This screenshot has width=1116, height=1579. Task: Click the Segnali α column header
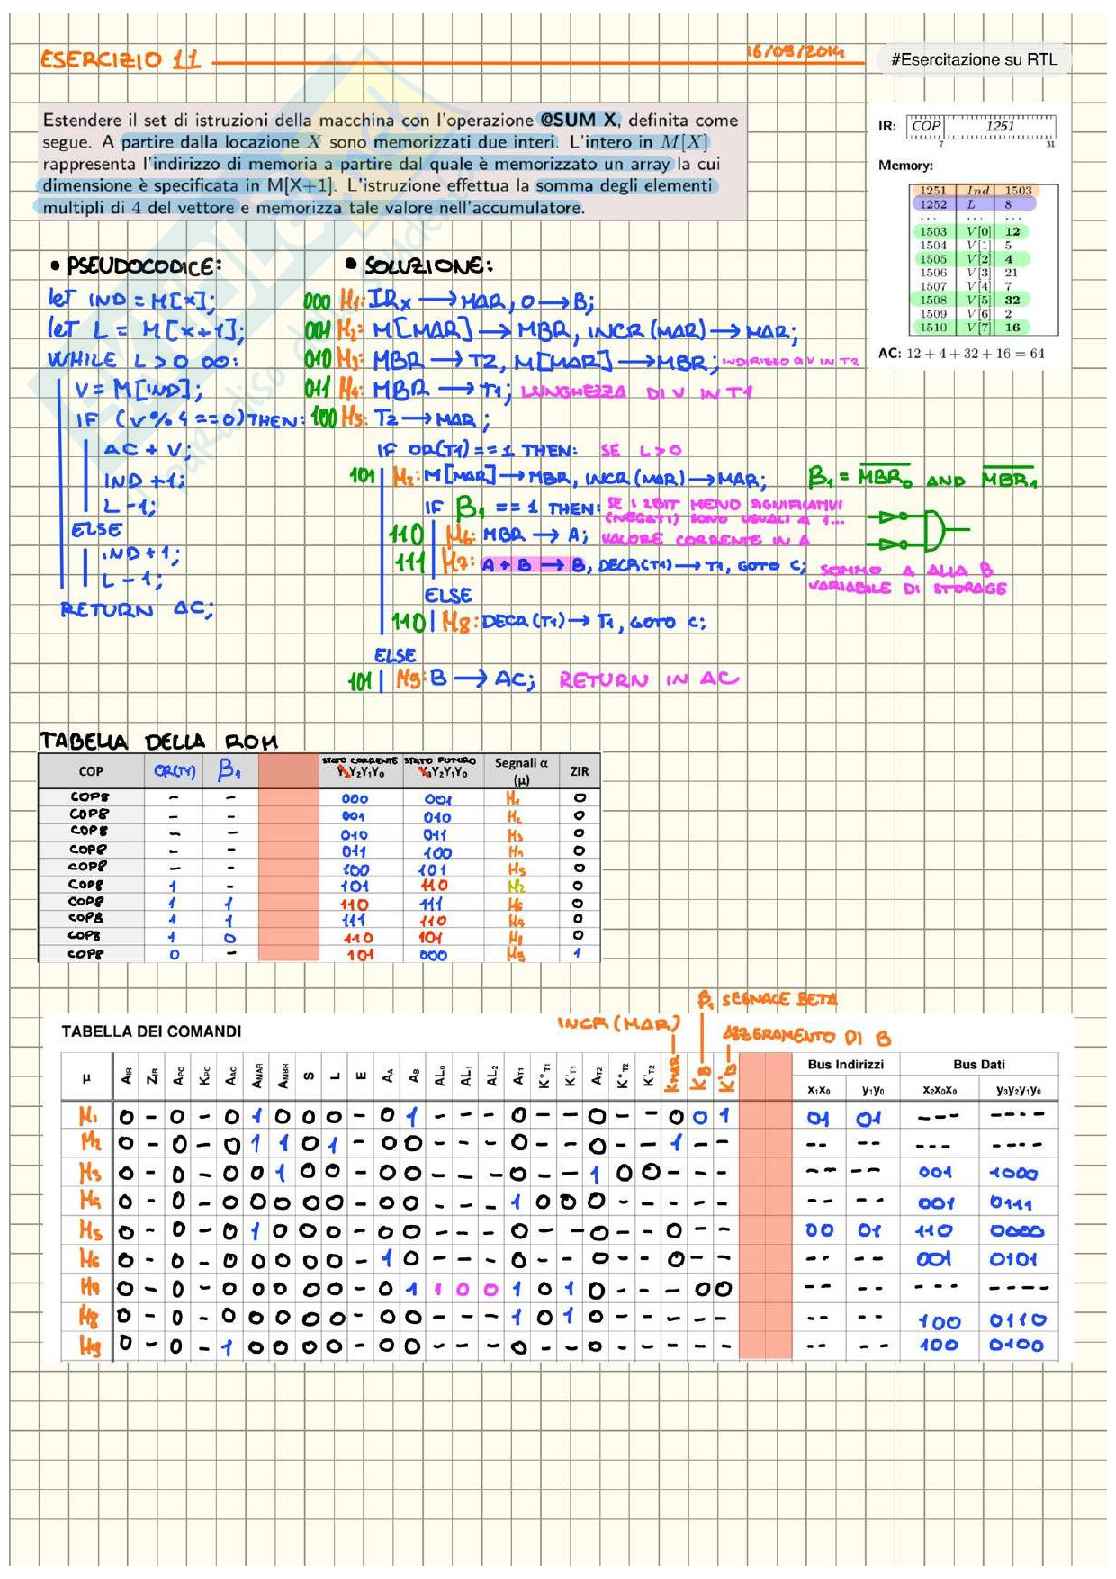[521, 769]
